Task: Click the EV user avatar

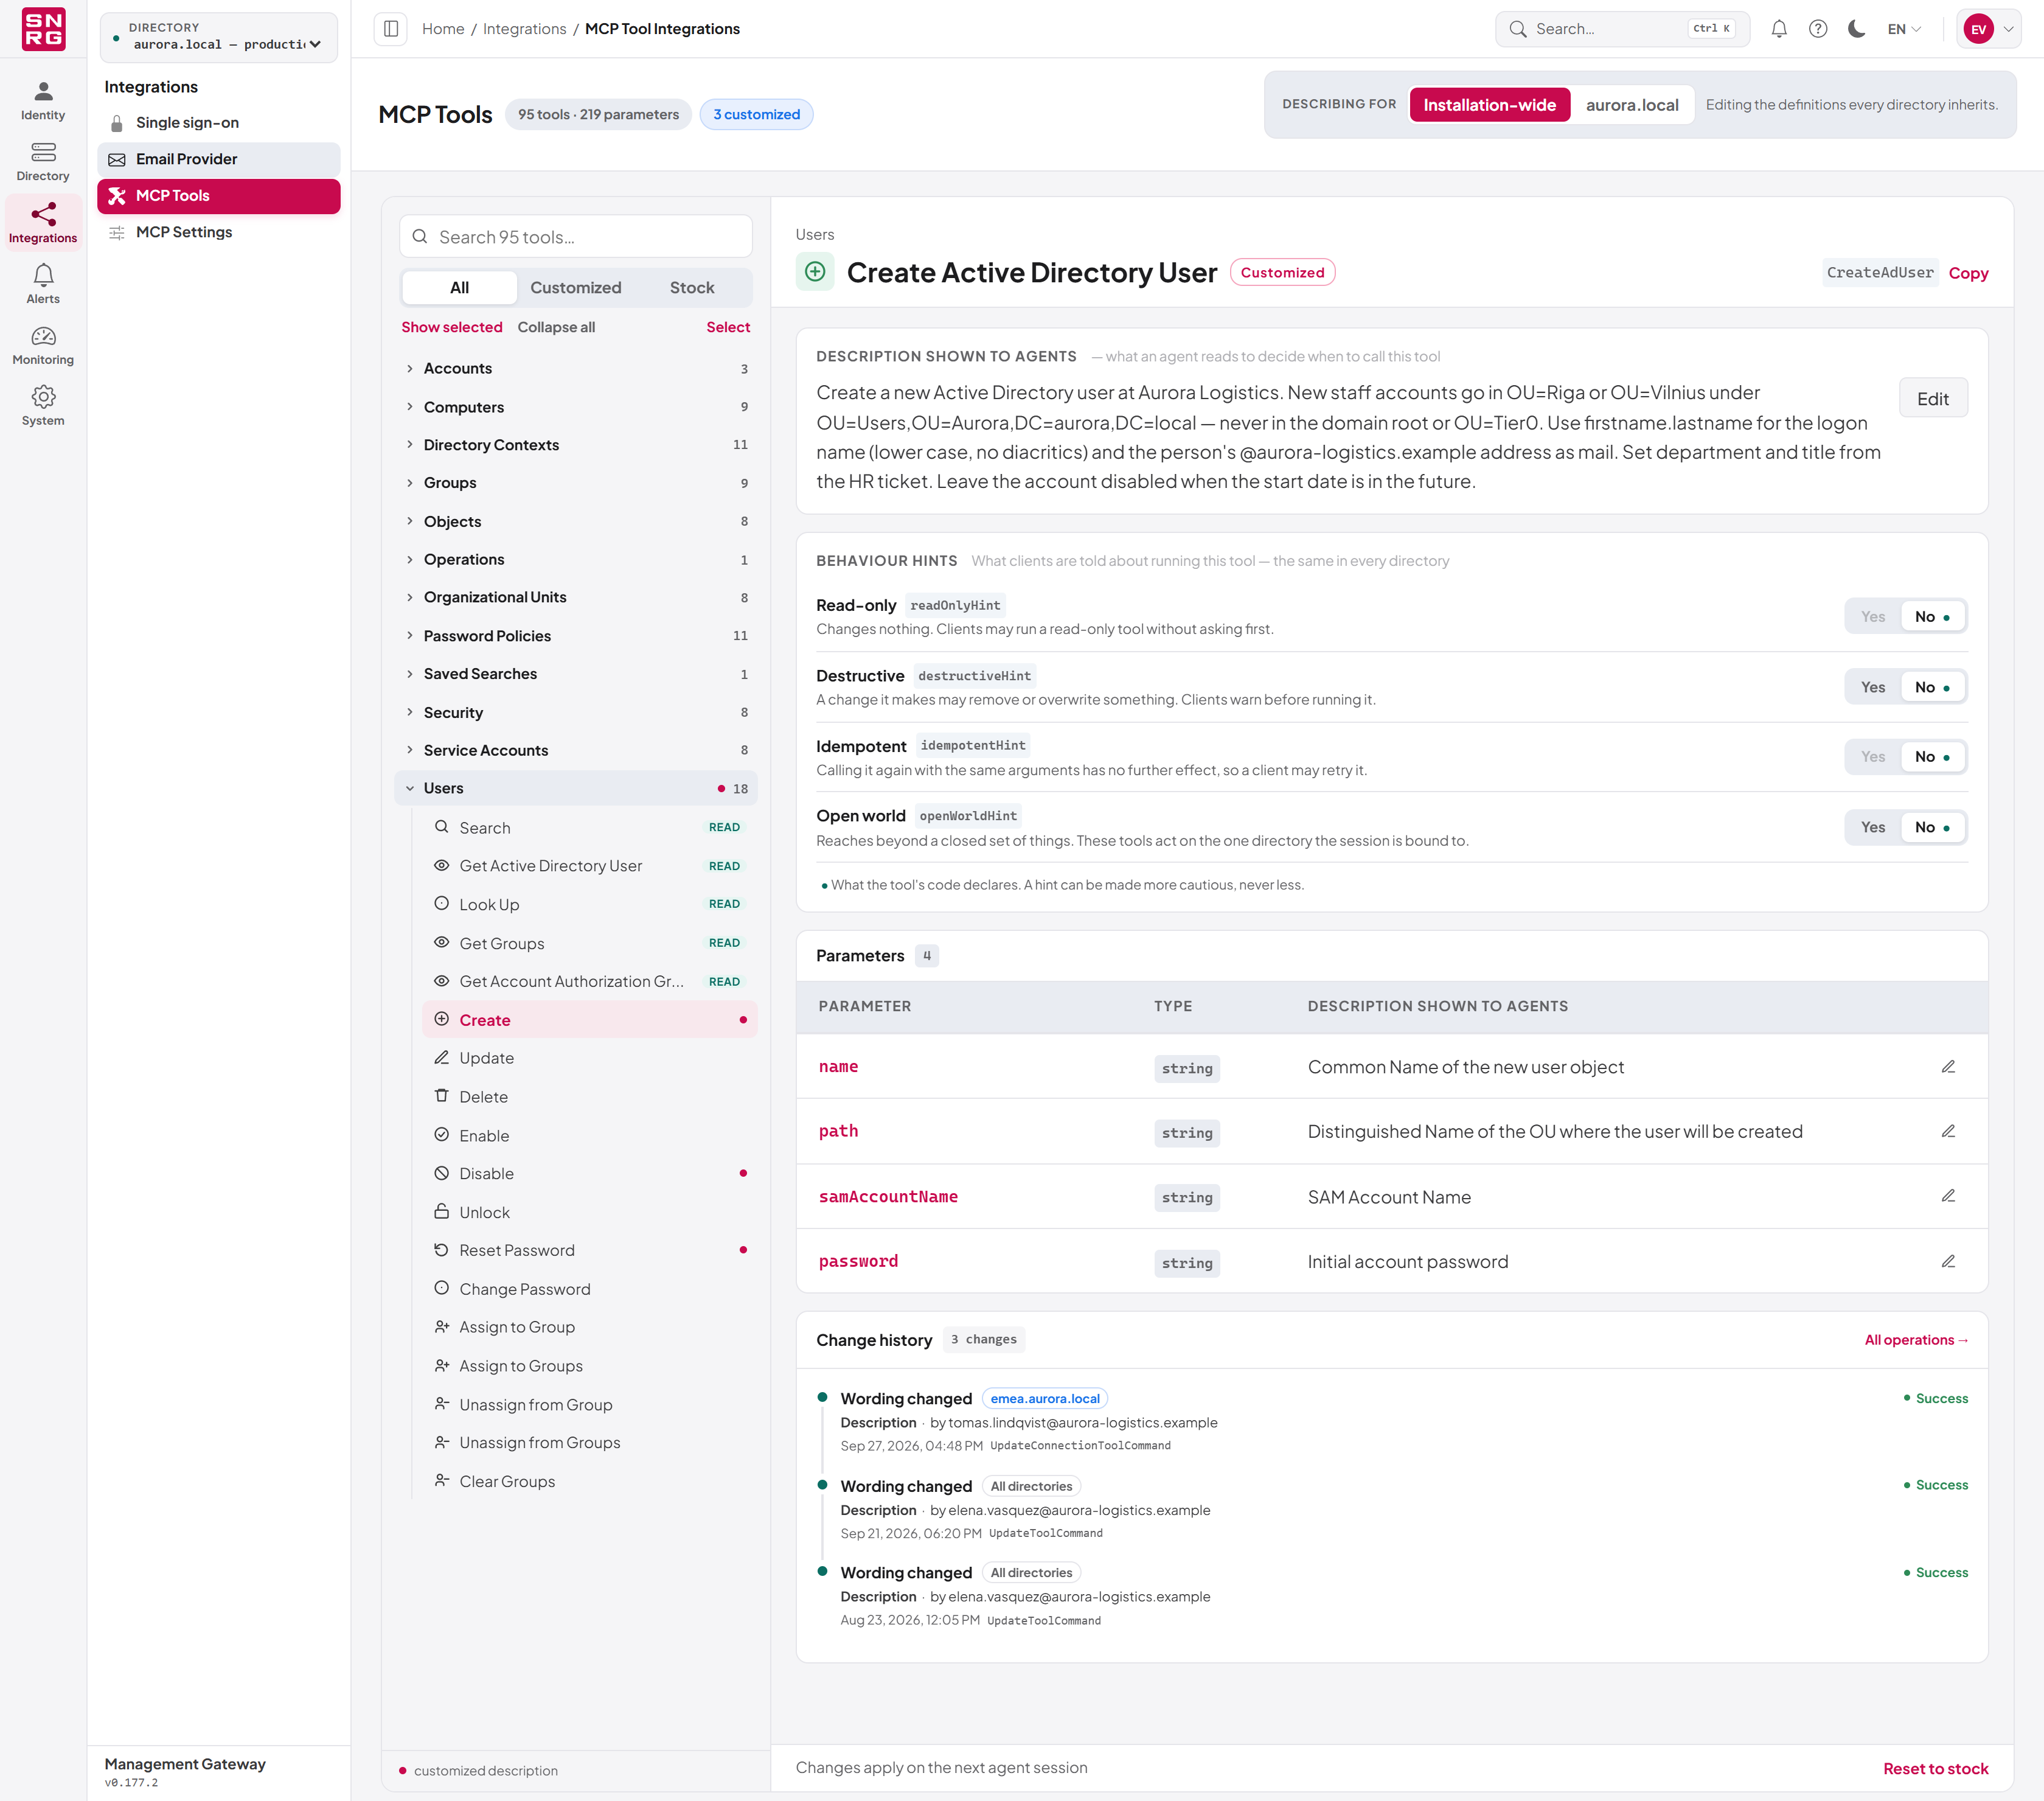Action: [x=1978, y=29]
